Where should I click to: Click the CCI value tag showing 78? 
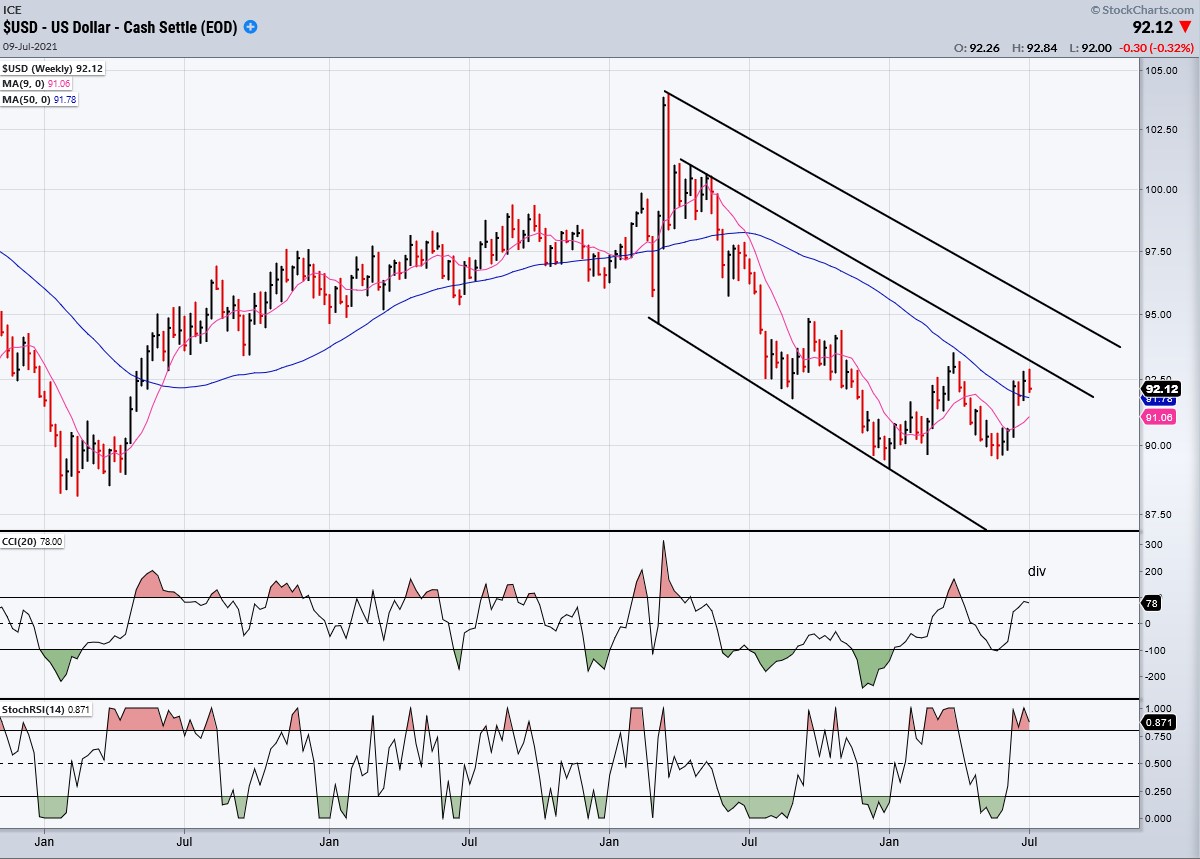pos(1150,603)
